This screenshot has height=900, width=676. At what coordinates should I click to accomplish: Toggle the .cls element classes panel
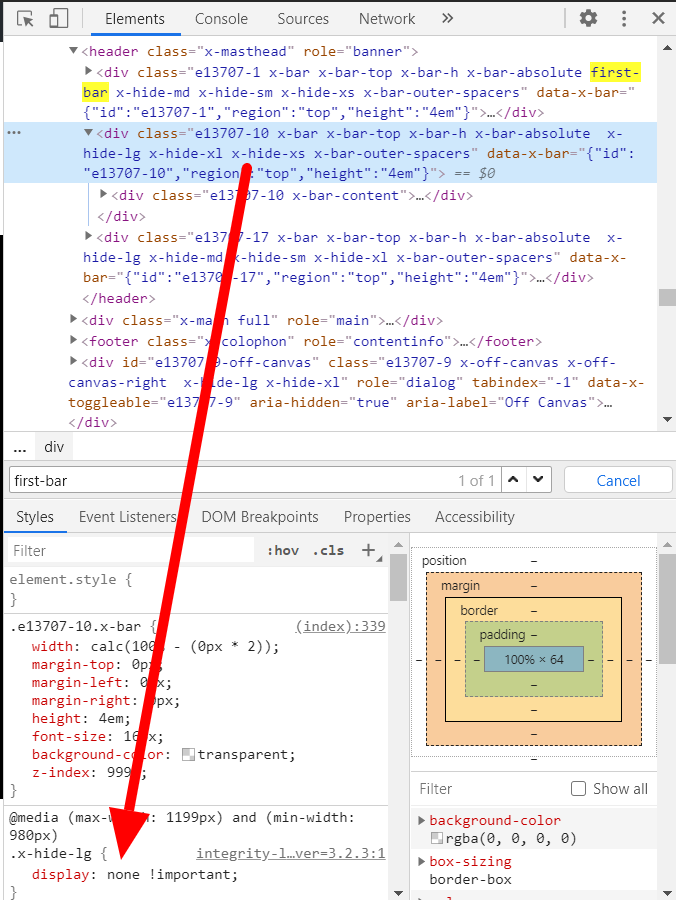click(x=328, y=551)
